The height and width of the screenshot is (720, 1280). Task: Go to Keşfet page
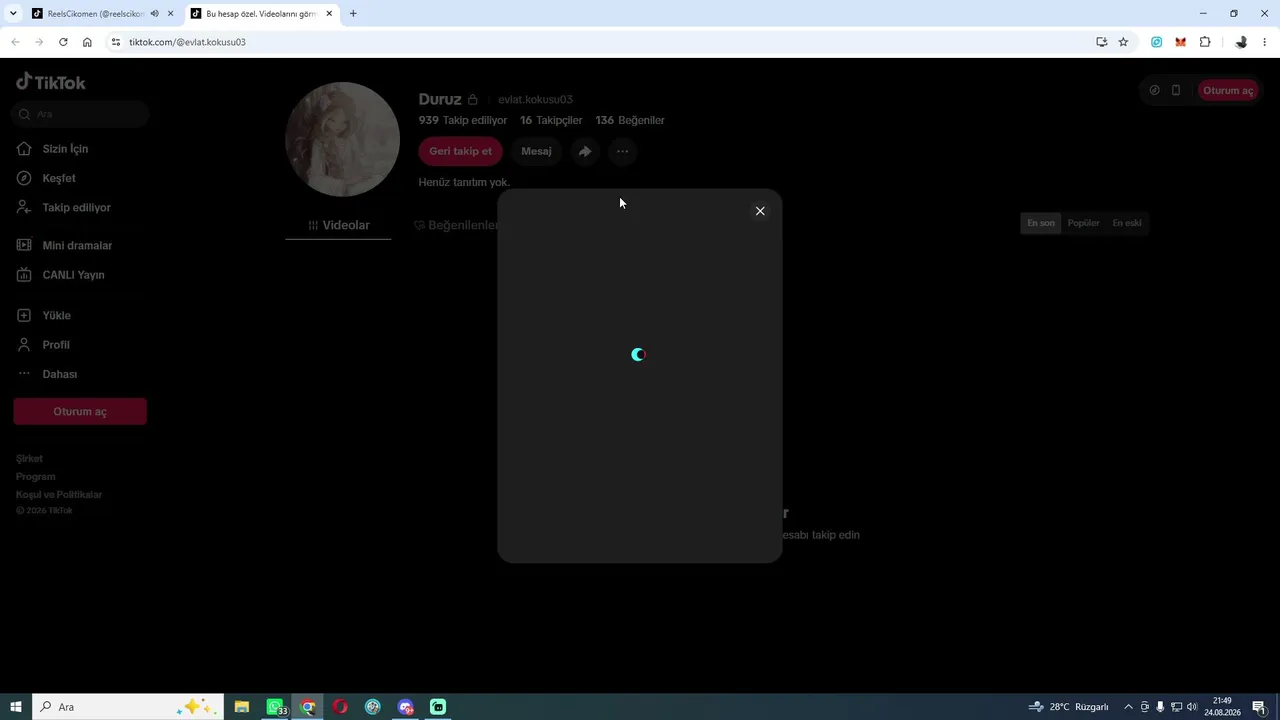coord(59,178)
